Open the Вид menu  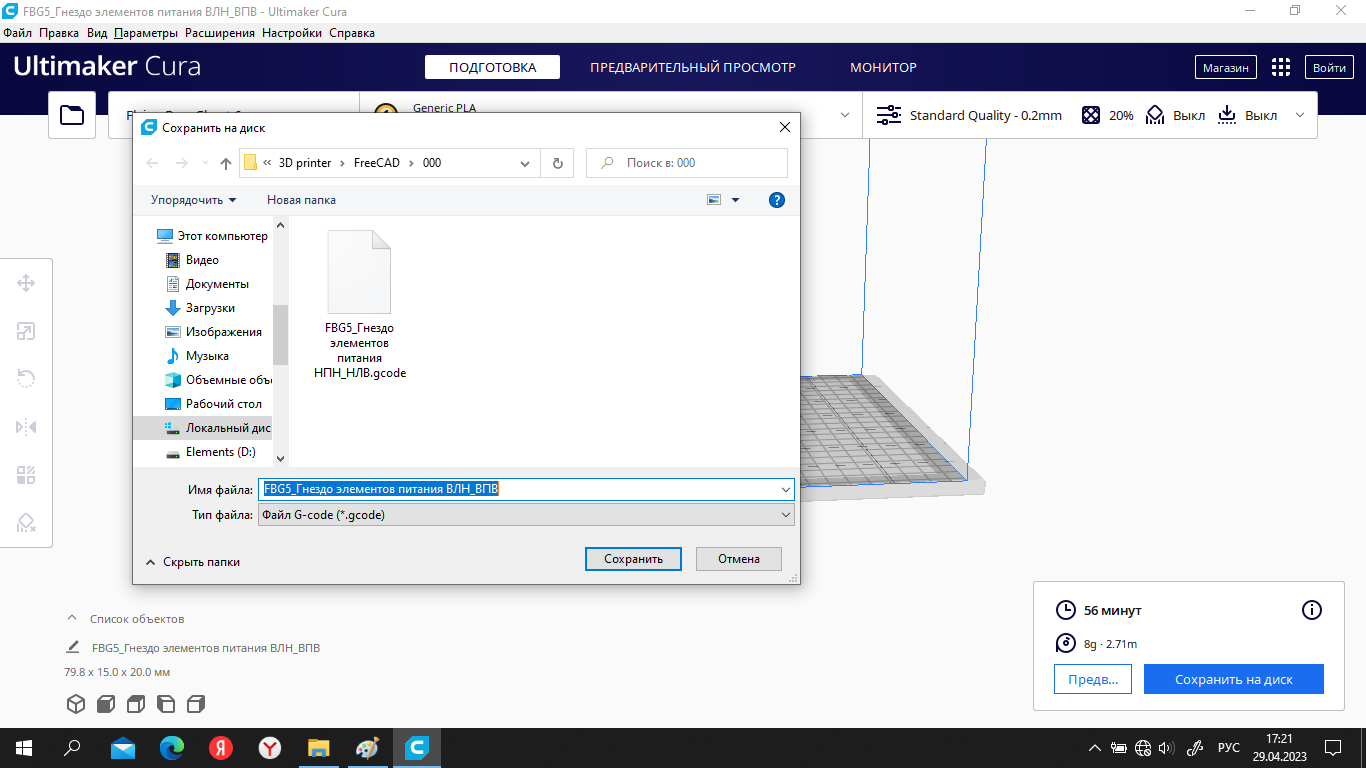[x=97, y=33]
